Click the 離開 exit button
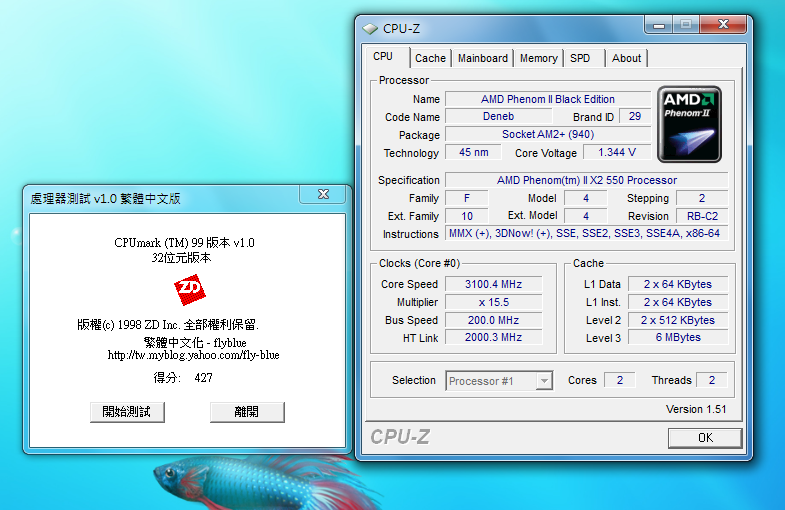Viewport: 785px width, 510px height. click(x=247, y=412)
